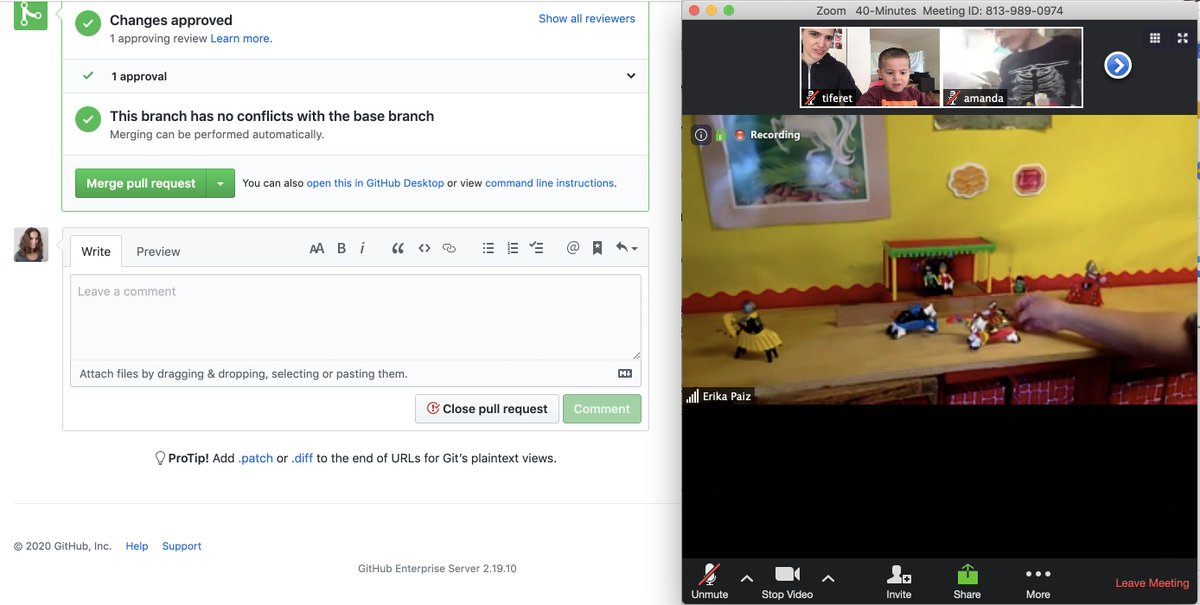The width and height of the screenshot is (1200, 605).
Task: Select the Write tab
Action: [x=95, y=251]
